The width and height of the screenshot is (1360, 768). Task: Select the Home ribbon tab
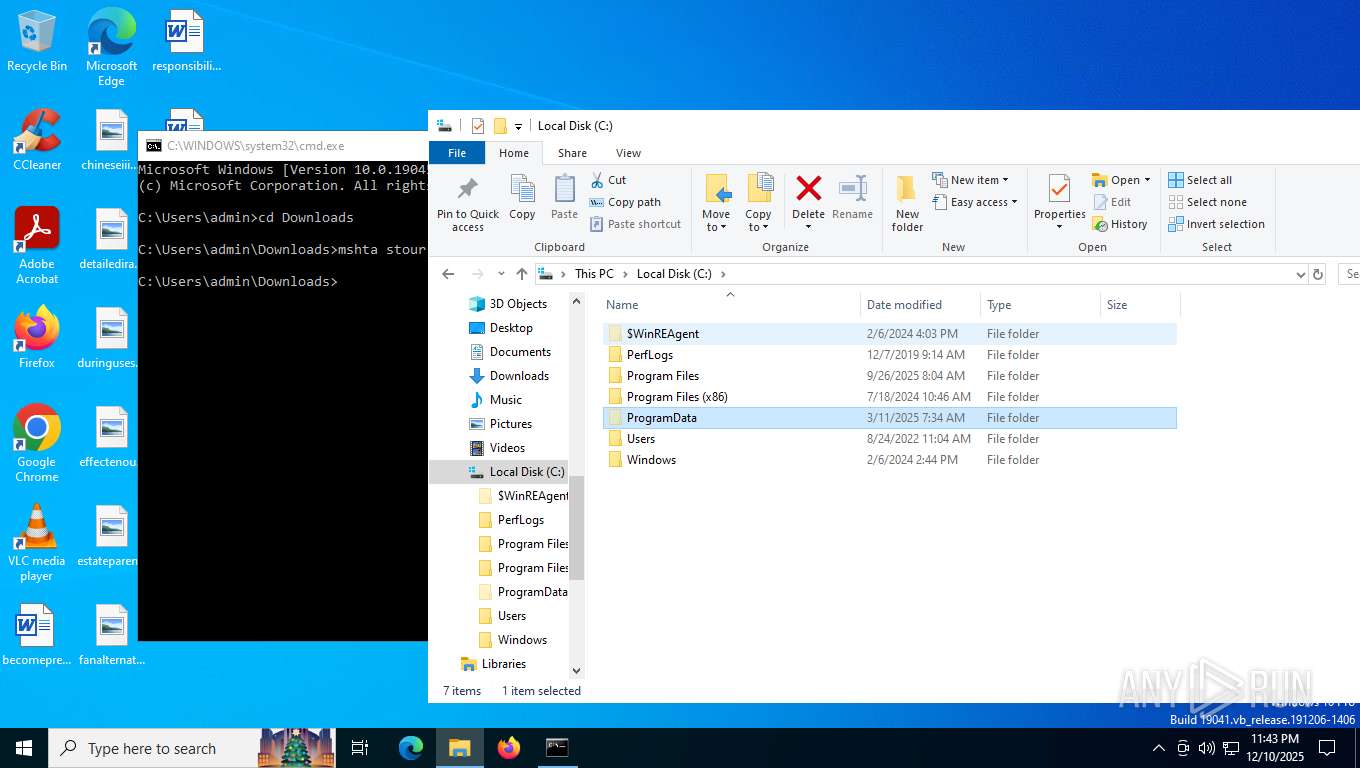pos(514,153)
